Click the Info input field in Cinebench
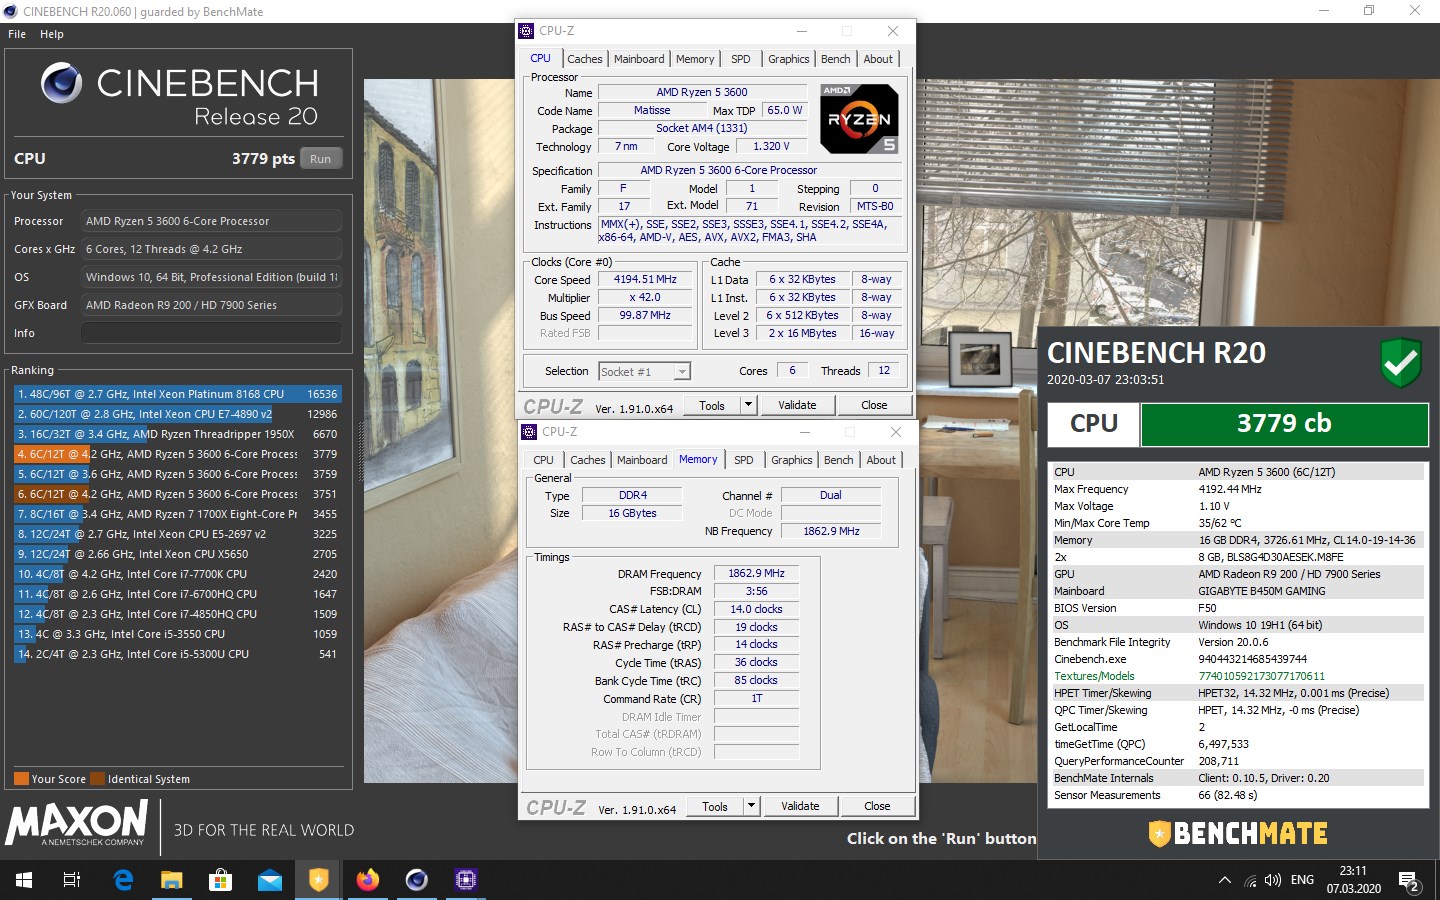Screen dimensions: 1440x900 tap(211, 333)
